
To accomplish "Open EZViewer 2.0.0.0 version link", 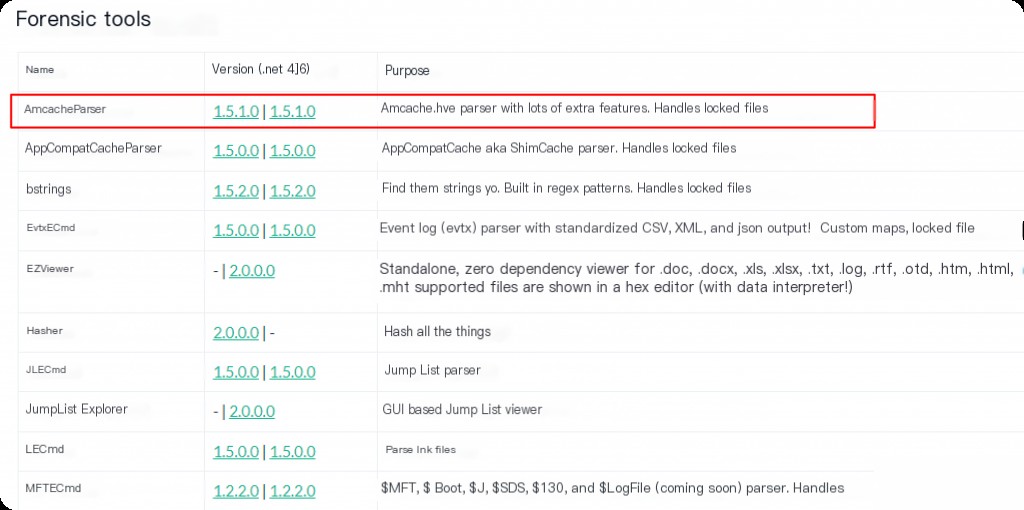I will tap(252, 270).
